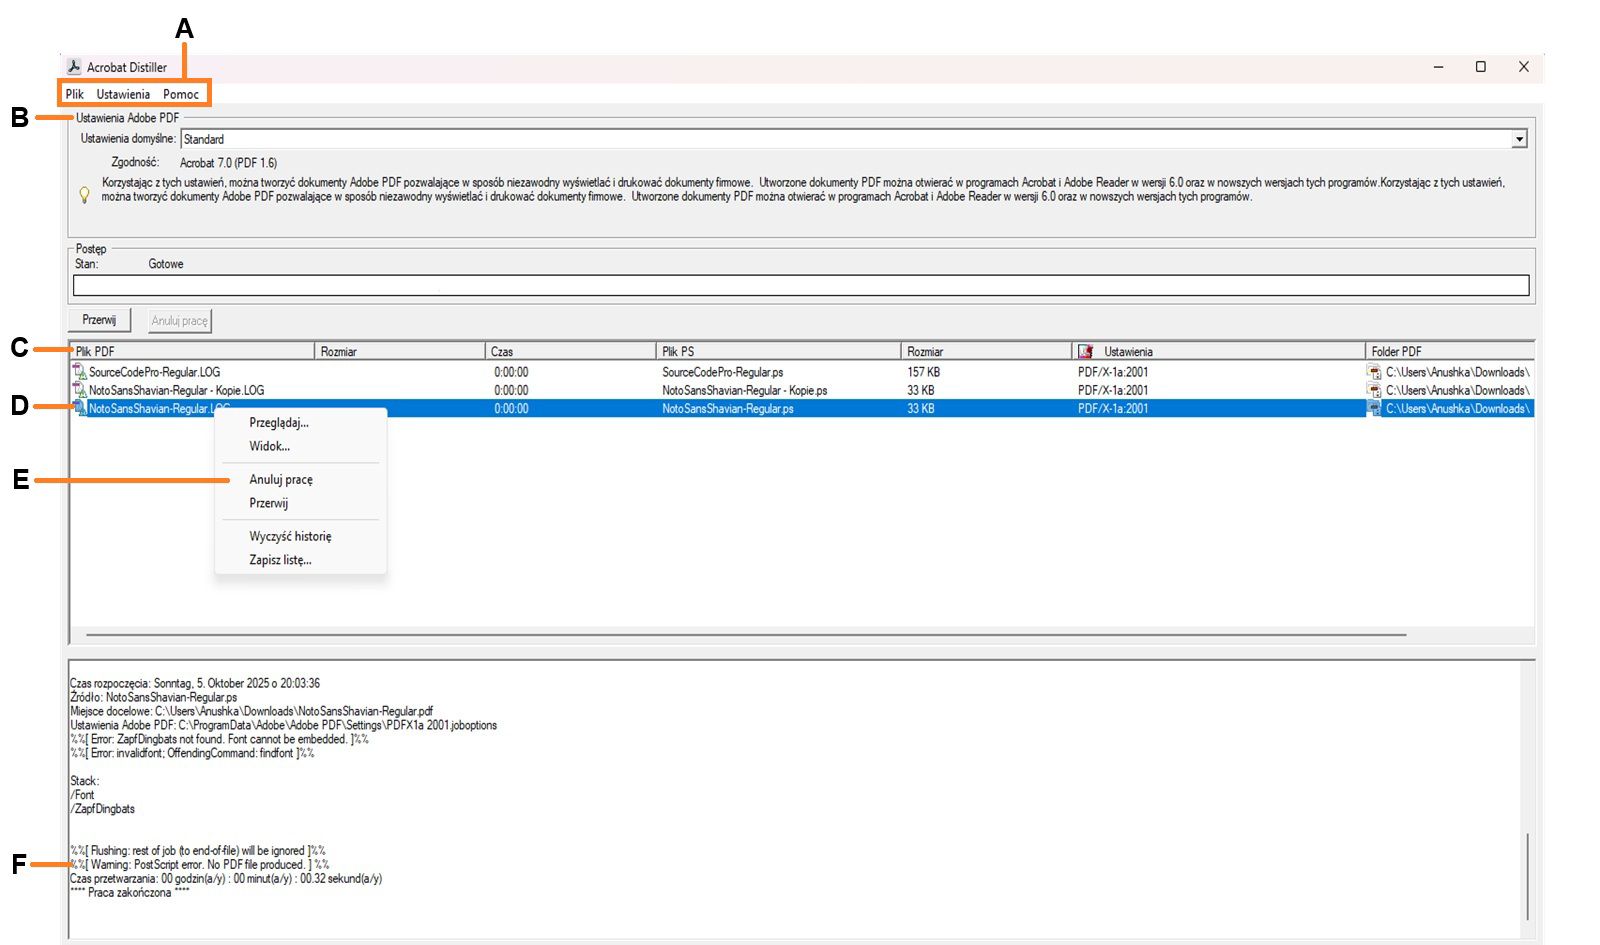Click the Acrobat 7.0 (PDF 1.6) compatibility text

point(228,162)
